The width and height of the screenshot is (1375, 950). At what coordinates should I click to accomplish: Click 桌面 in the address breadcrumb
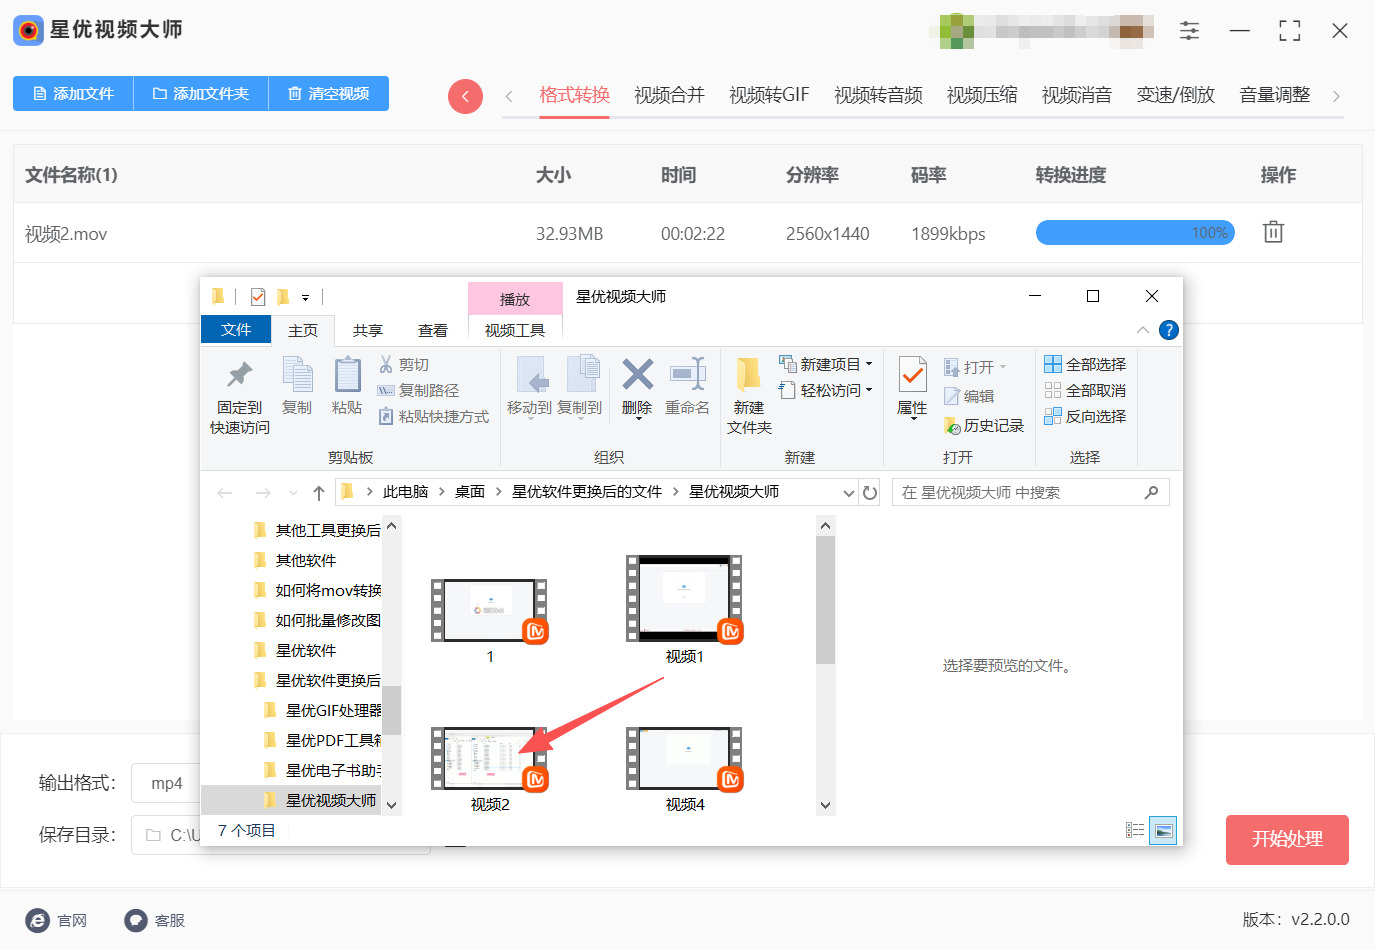(x=470, y=492)
